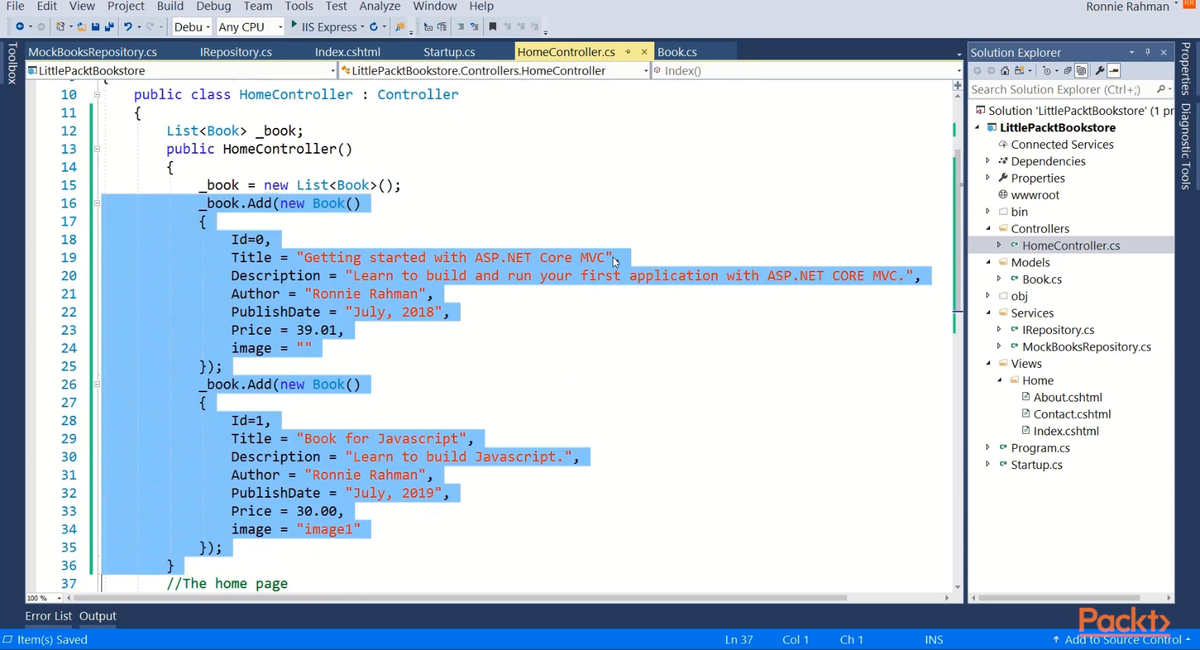Image resolution: width=1200 pixels, height=650 pixels.
Task: Click Solution Explorer Home icon
Action: pyautogui.click(x=1005, y=71)
